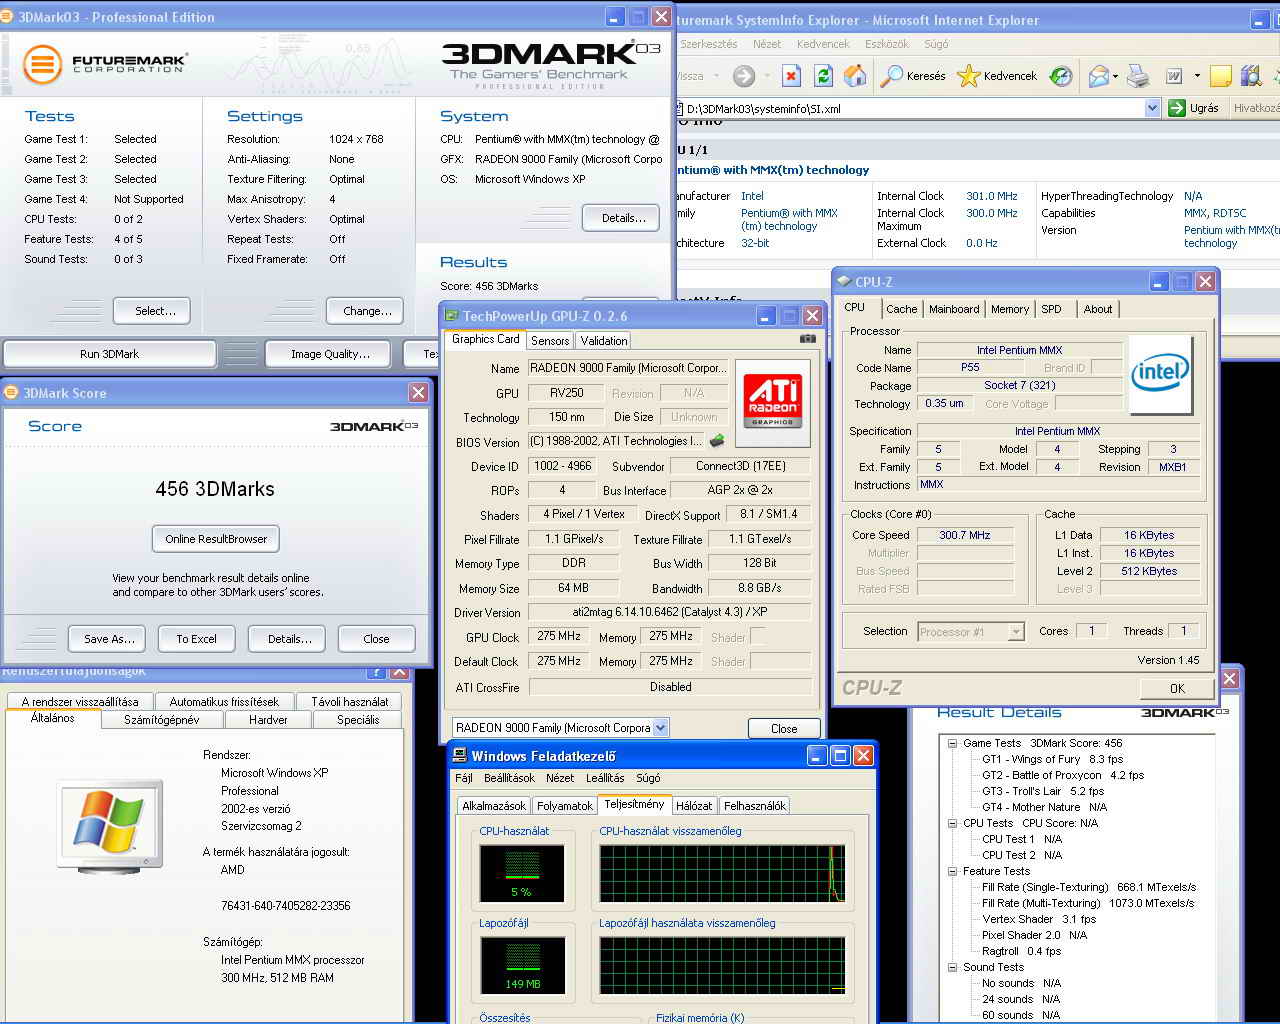Click the green Ugrás go arrow icon
This screenshot has height=1024, width=1280.
(x=1177, y=108)
